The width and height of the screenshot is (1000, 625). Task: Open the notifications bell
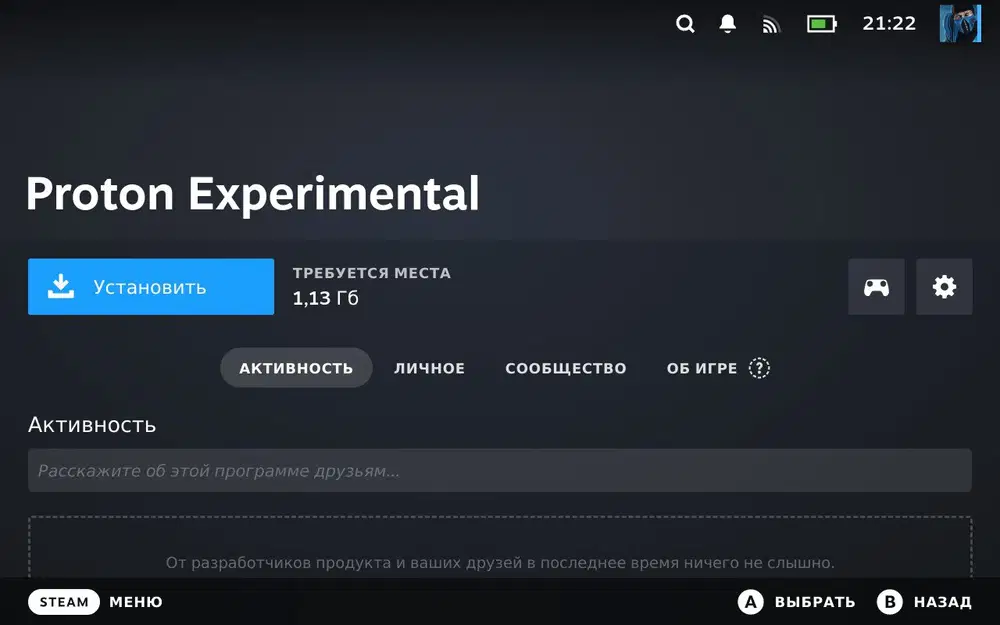[x=728, y=24]
